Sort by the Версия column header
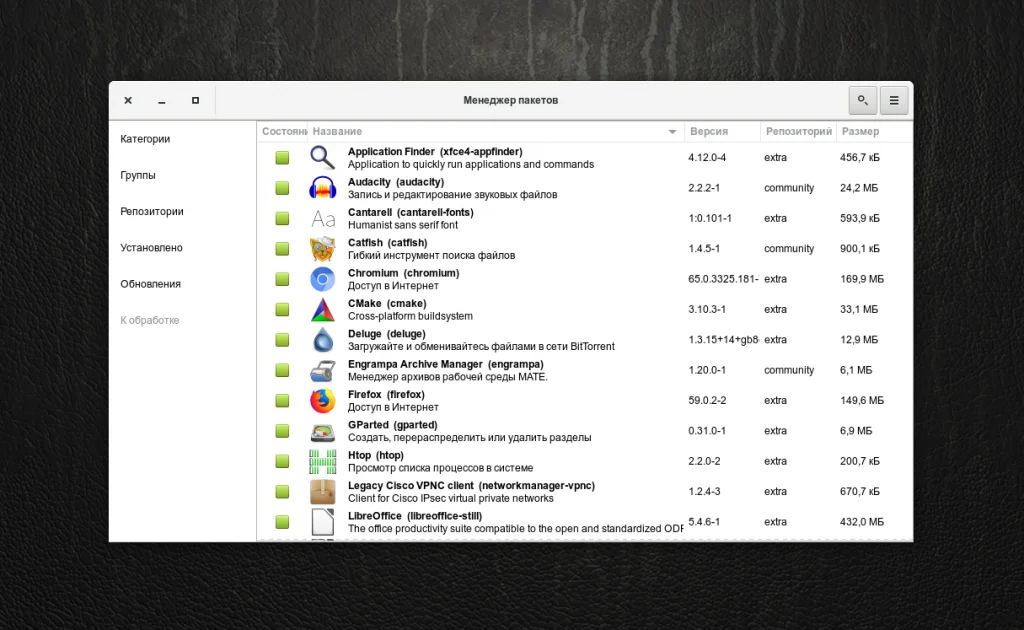 pyautogui.click(x=722, y=131)
